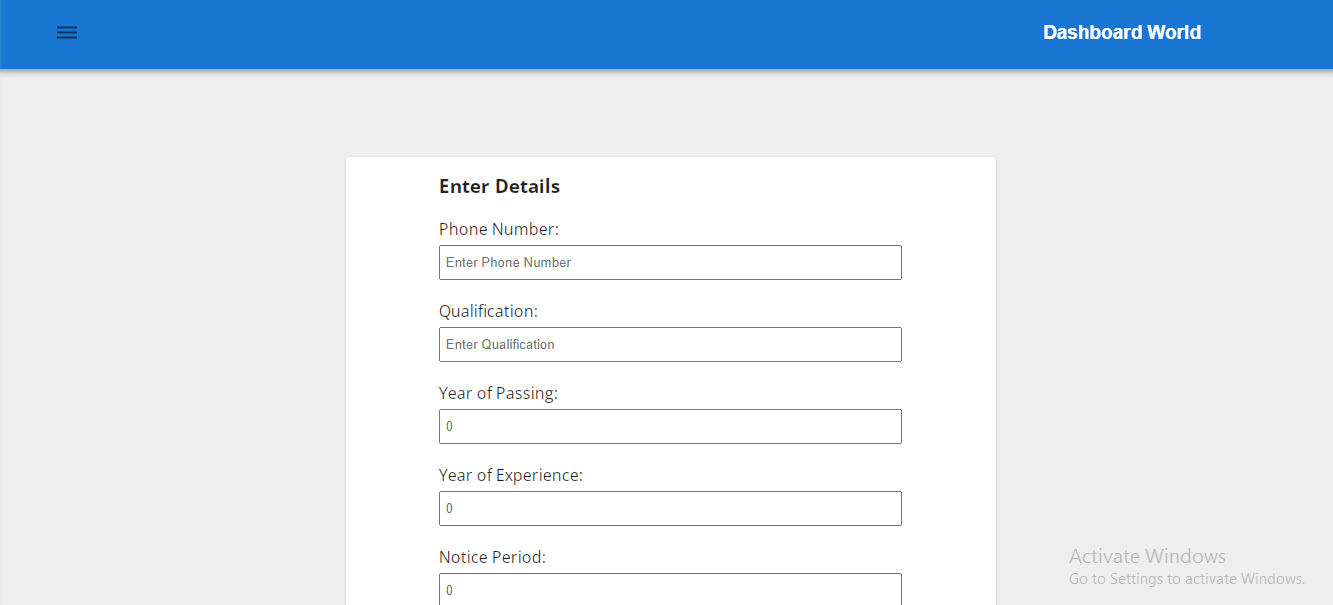Open the sidebar via the hamburger icon

[x=67, y=32]
